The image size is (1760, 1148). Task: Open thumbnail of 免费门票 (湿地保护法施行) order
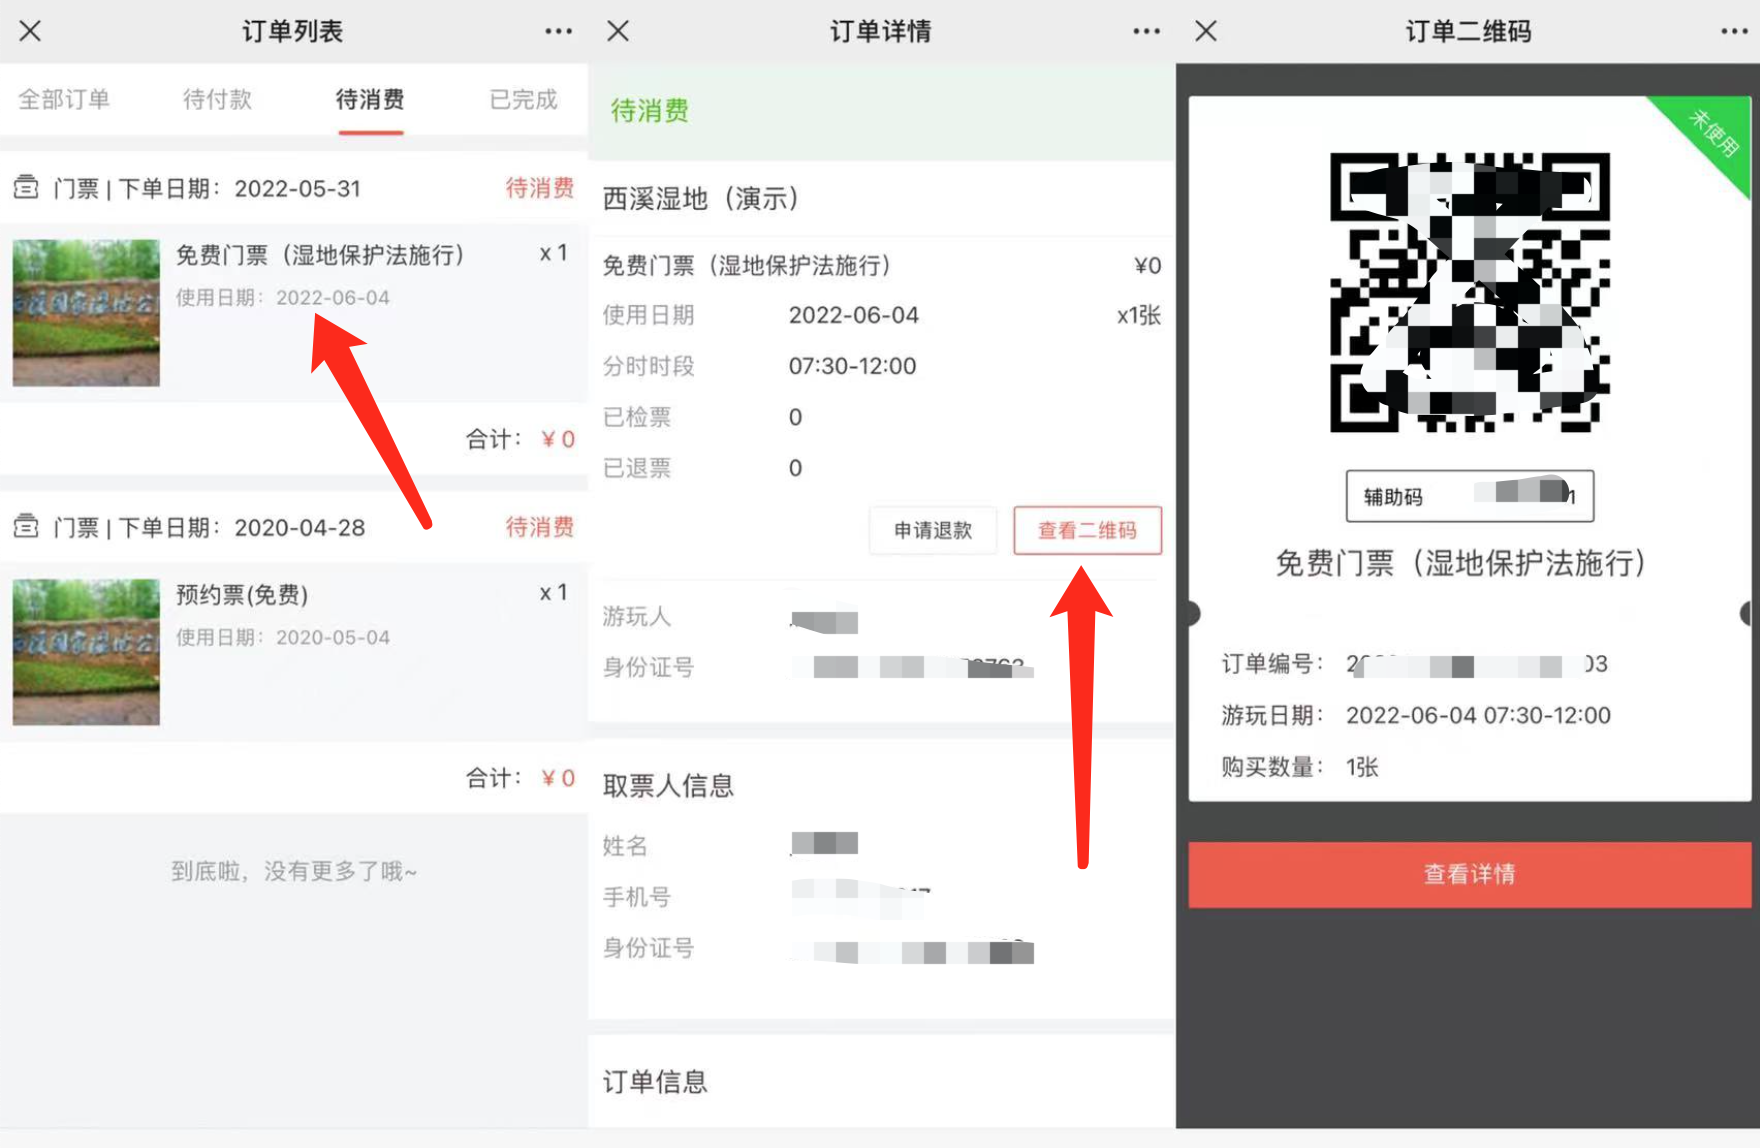pos(86,312)
